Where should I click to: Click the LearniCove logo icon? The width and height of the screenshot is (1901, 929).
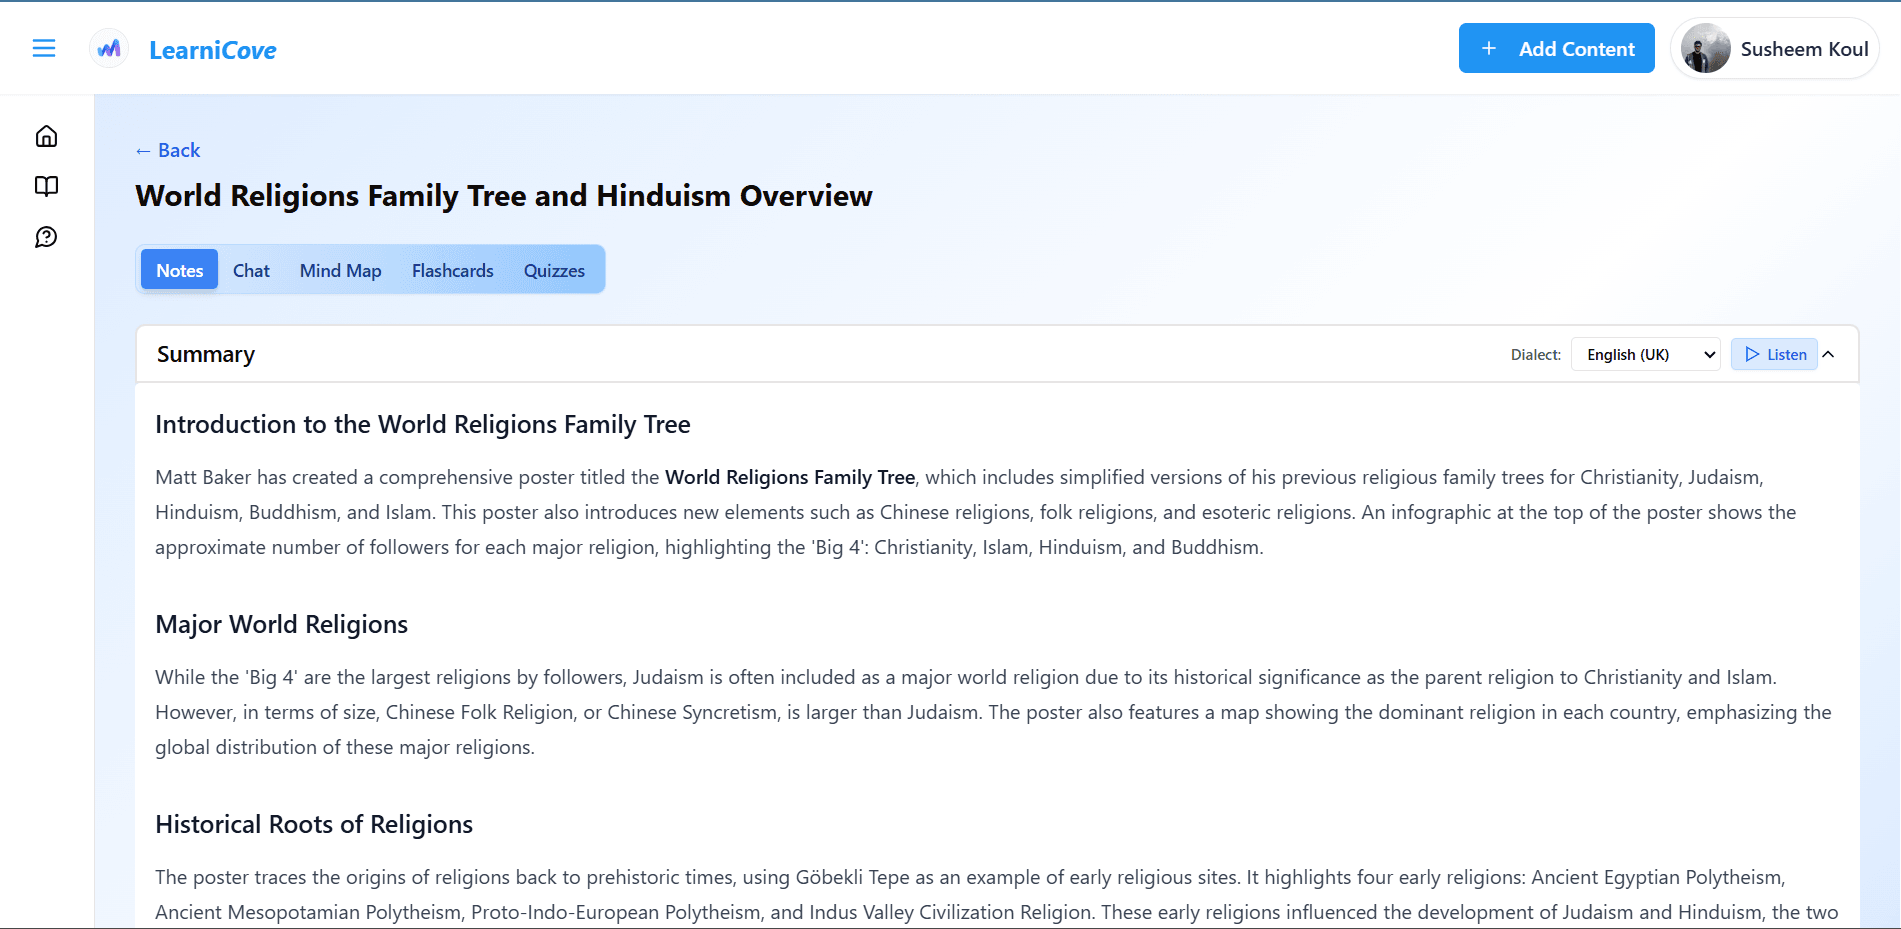click(x=109, y=48)
